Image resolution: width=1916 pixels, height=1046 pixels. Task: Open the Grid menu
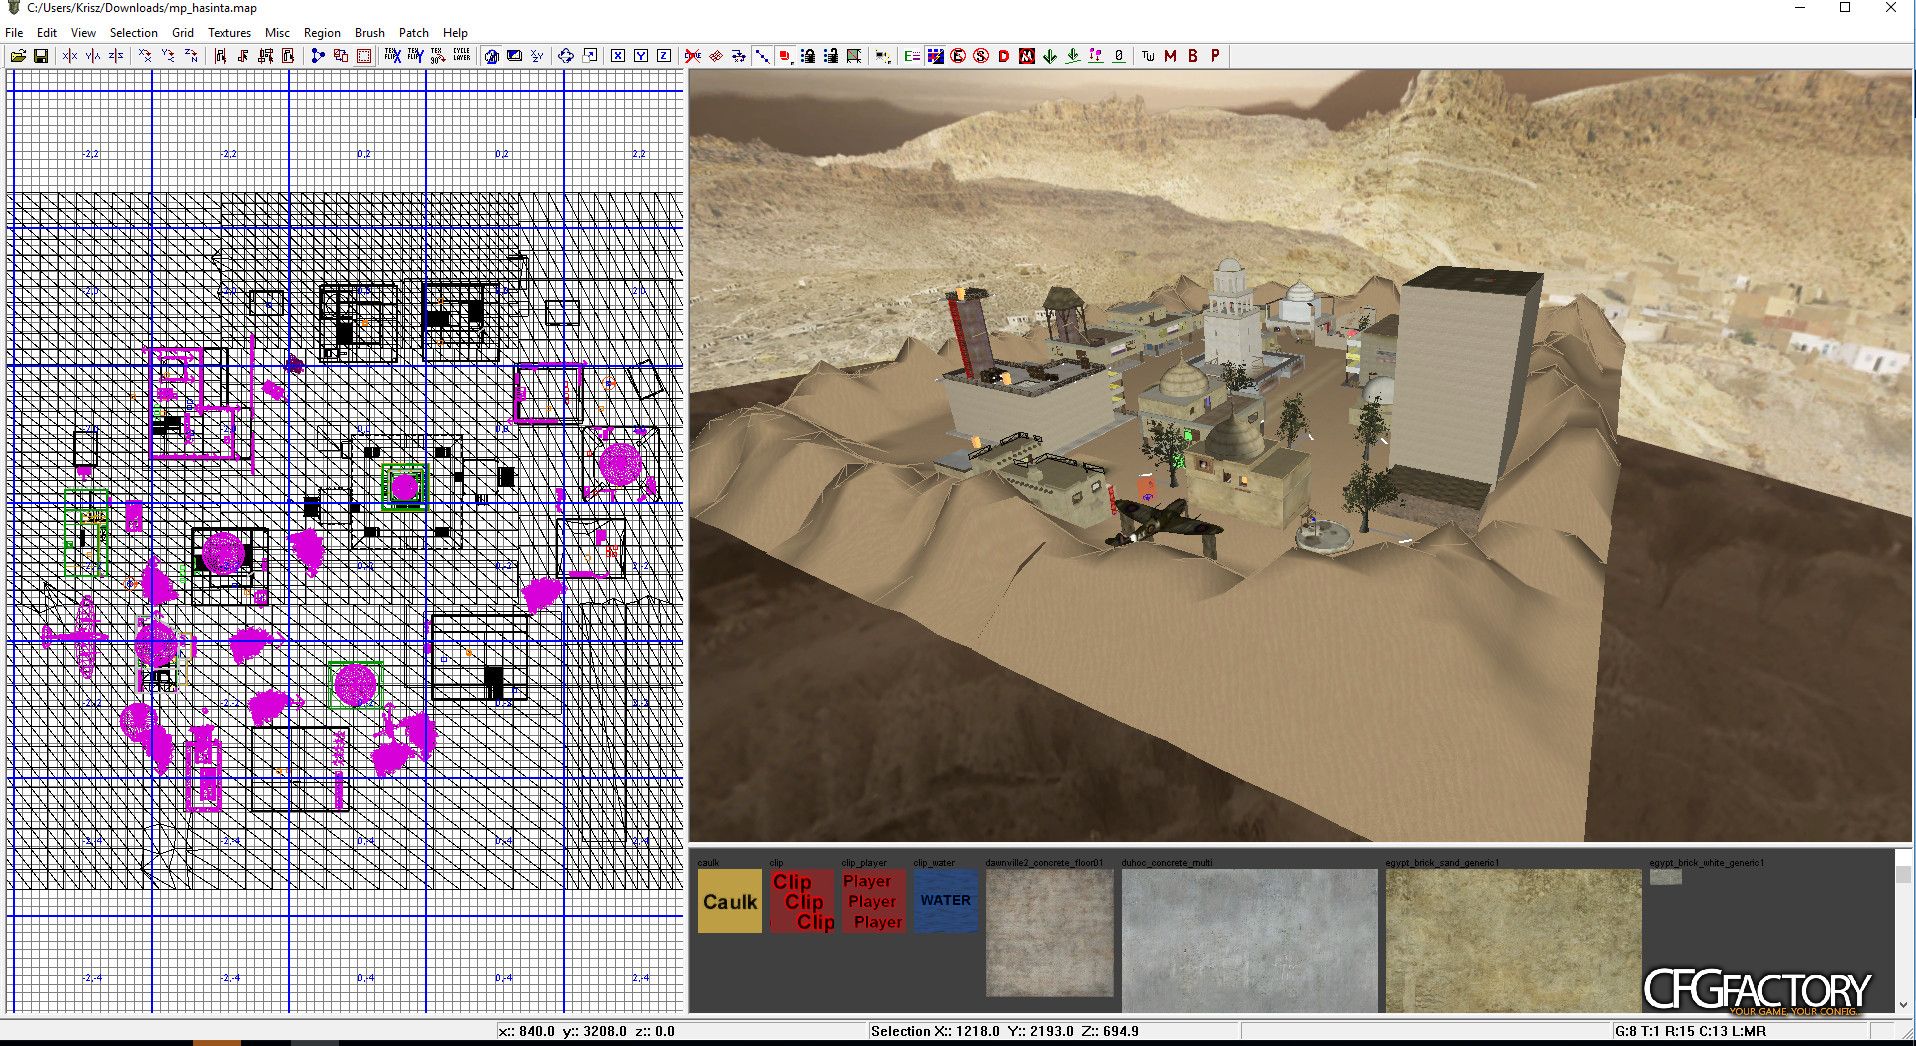[183, 33]
